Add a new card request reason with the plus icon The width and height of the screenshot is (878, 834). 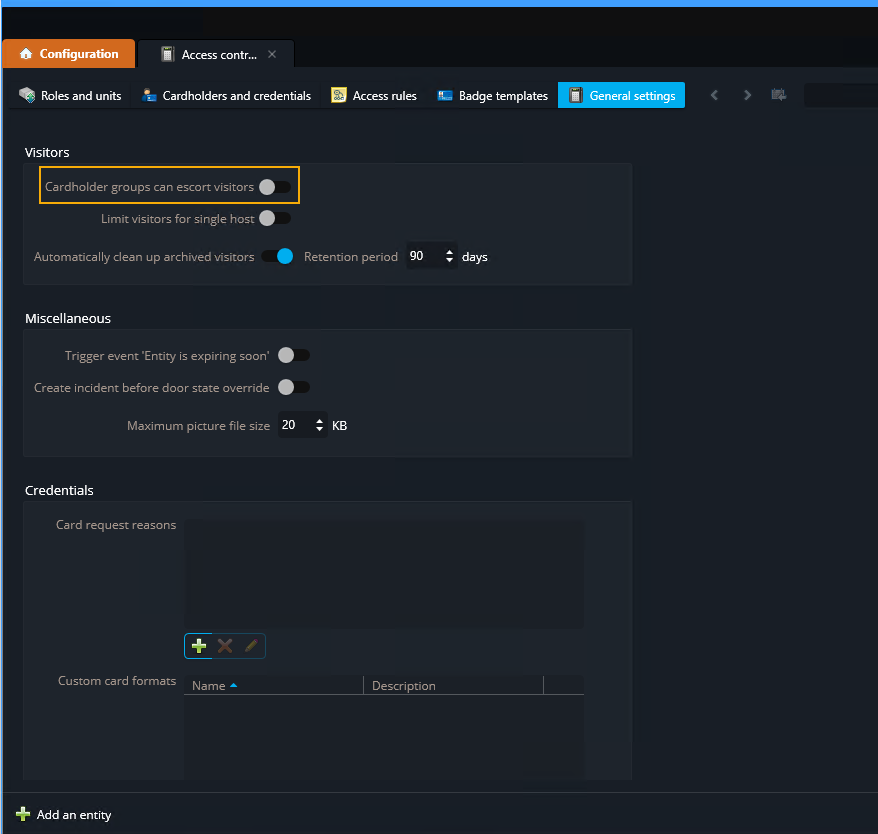[198, 646]
